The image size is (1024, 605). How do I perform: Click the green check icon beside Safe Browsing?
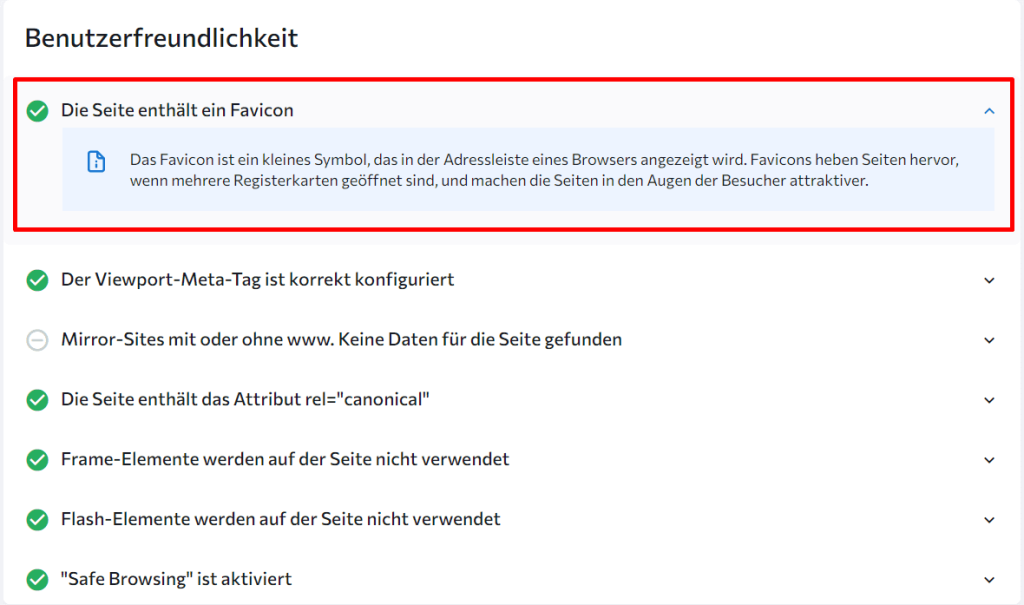[x=37, y=579]
